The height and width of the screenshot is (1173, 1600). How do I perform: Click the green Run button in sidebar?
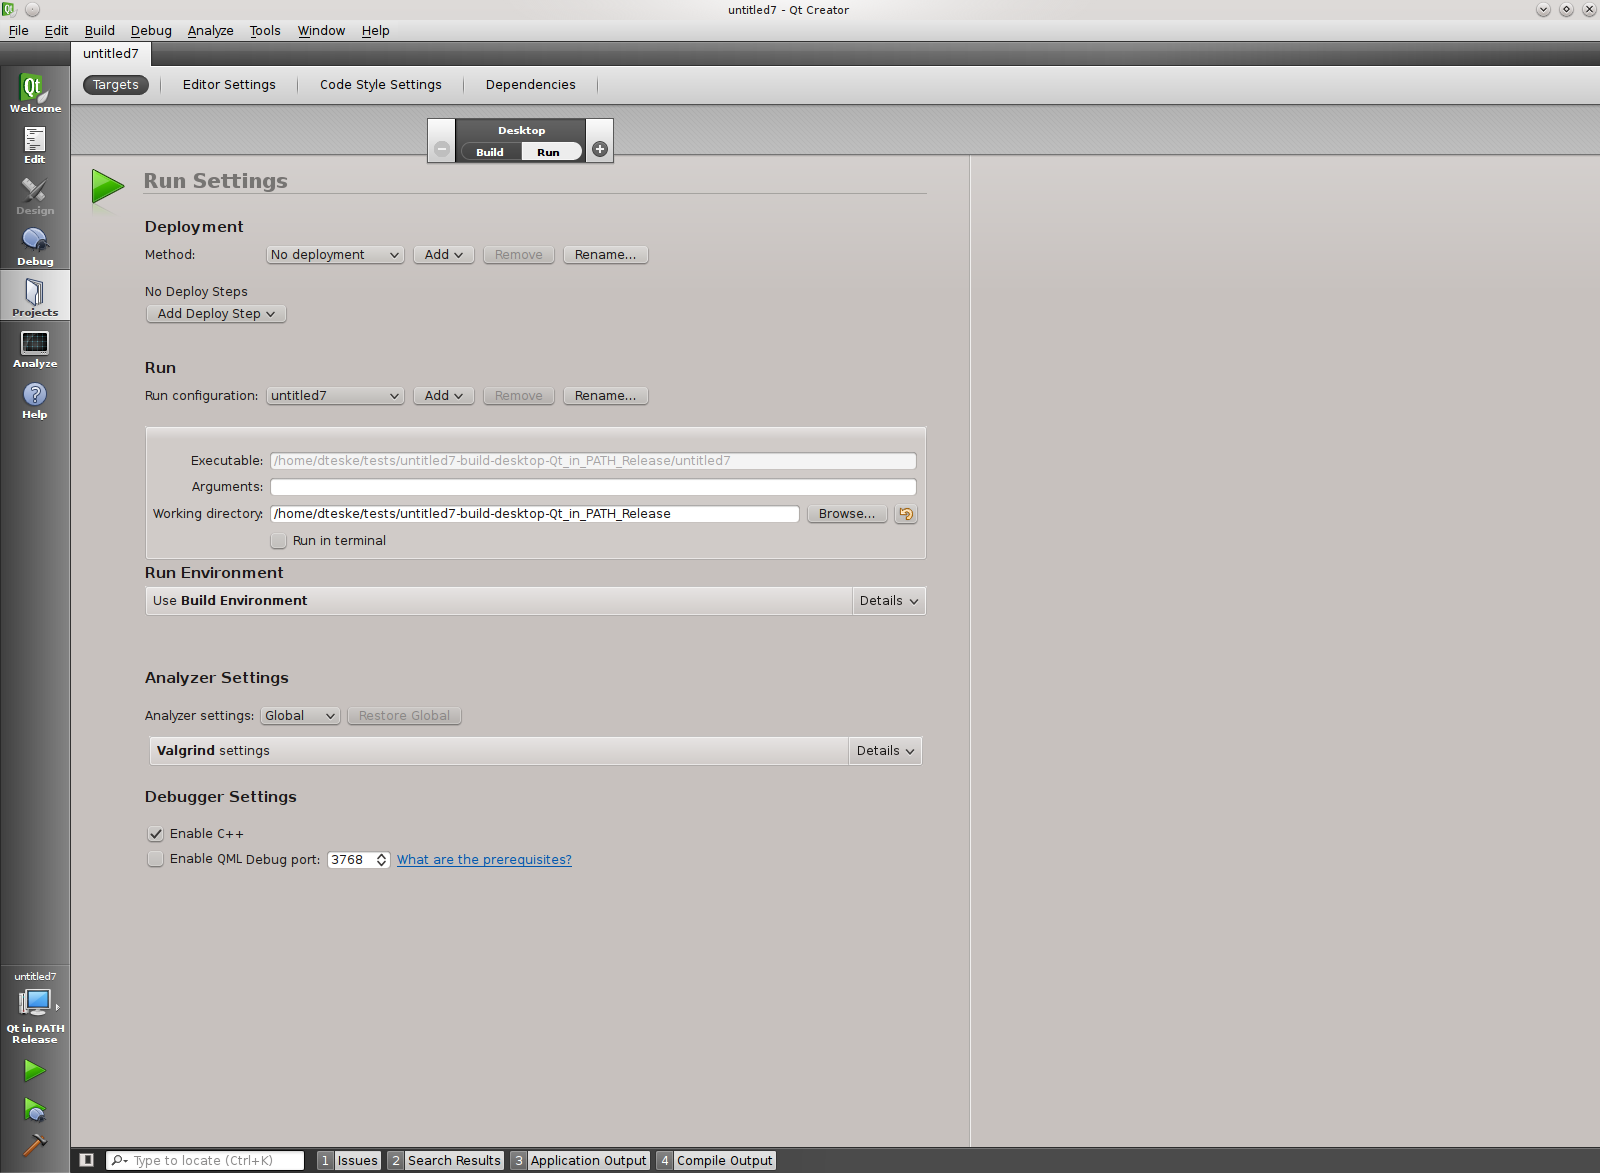coord(35,1070)
